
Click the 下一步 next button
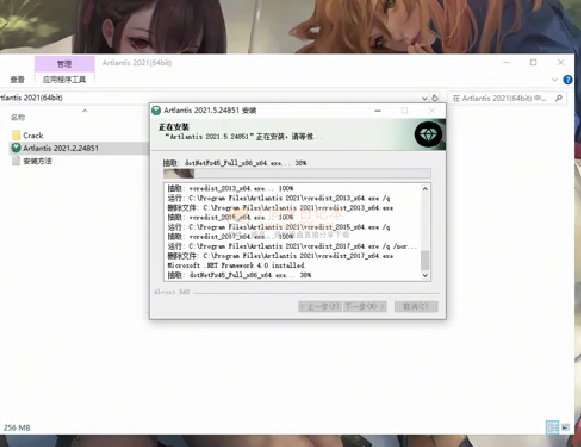coord(365,307)
